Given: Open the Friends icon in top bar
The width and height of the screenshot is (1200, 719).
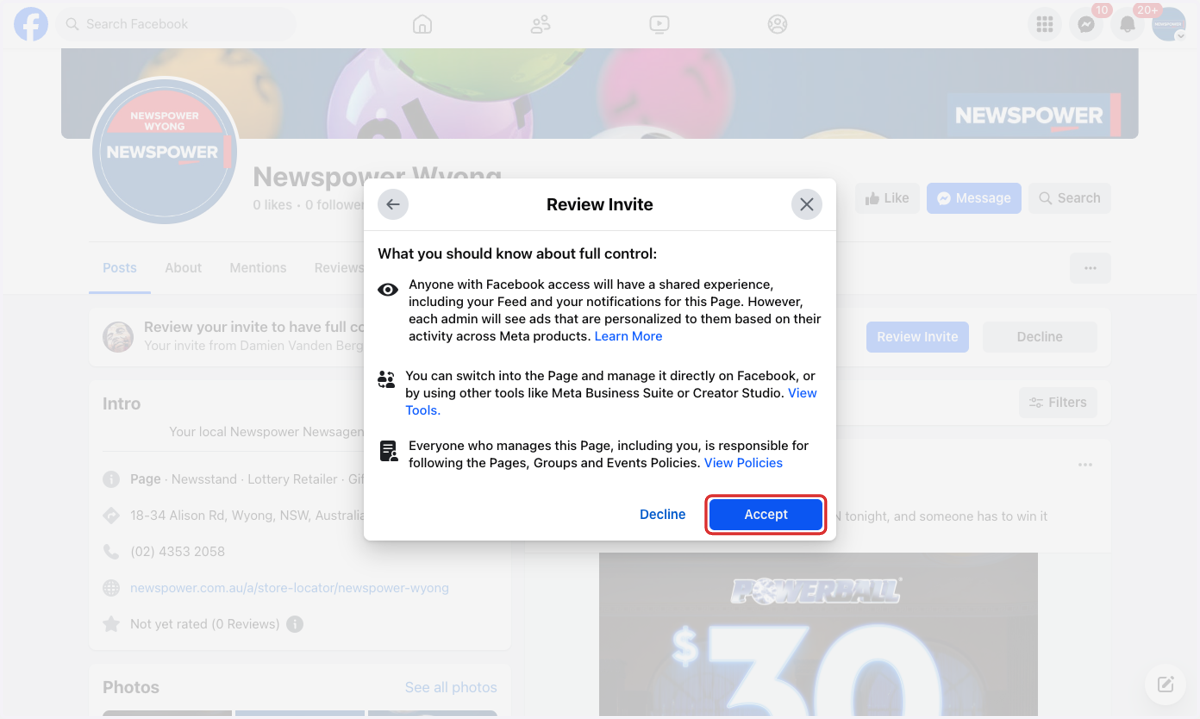Looking at the screenshot, I should (540, 24).
